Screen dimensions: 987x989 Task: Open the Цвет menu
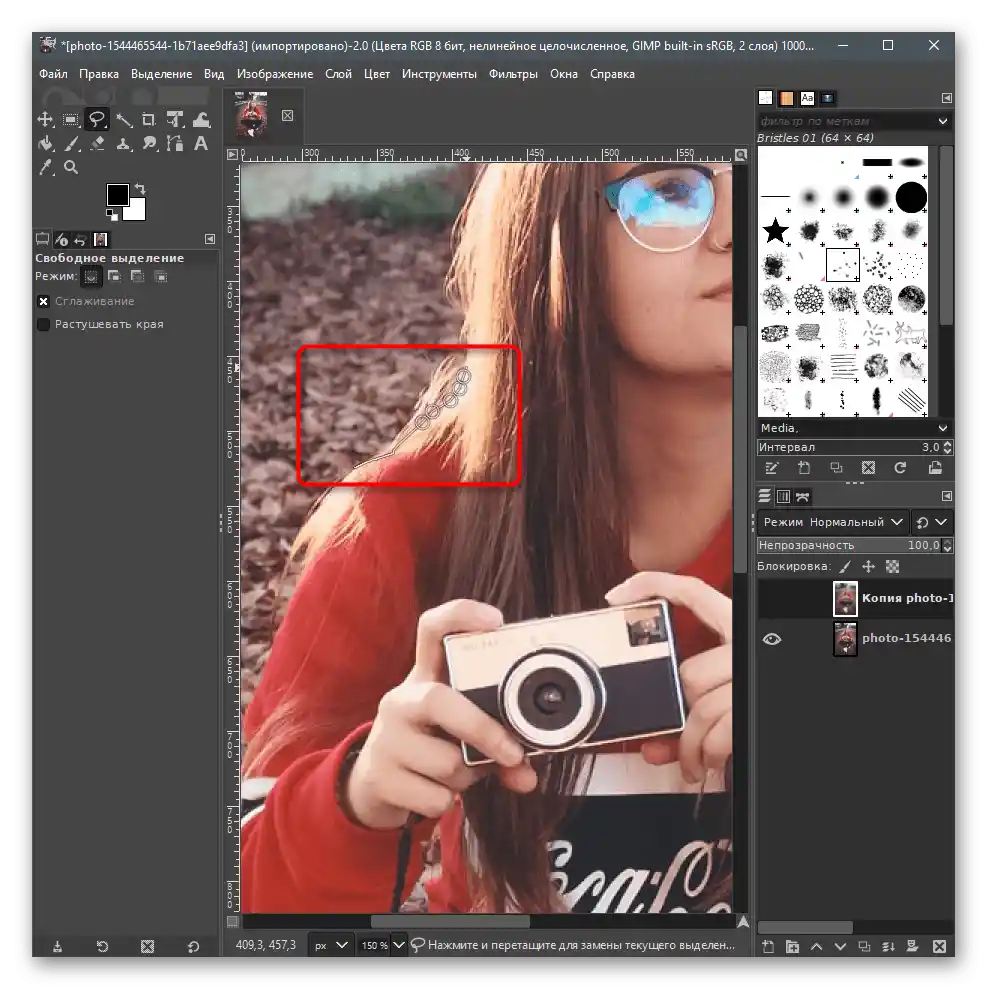(377, 74)
